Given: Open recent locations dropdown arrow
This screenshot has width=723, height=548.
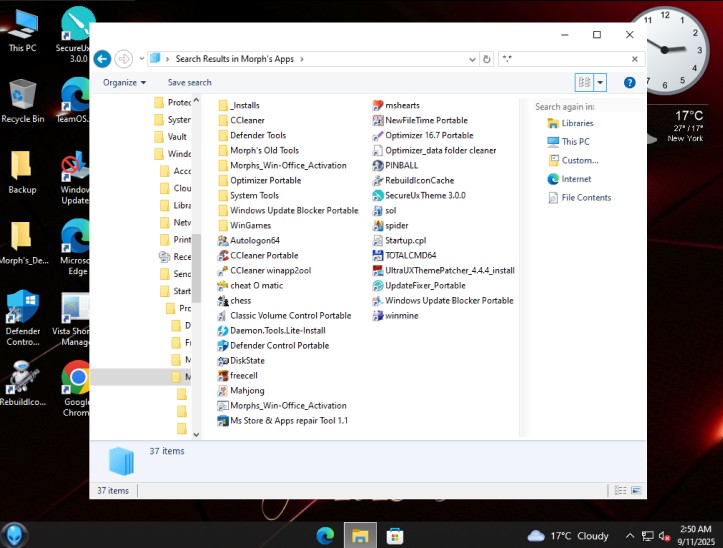Looking at the screenshot, I should (x=142, y=59).
